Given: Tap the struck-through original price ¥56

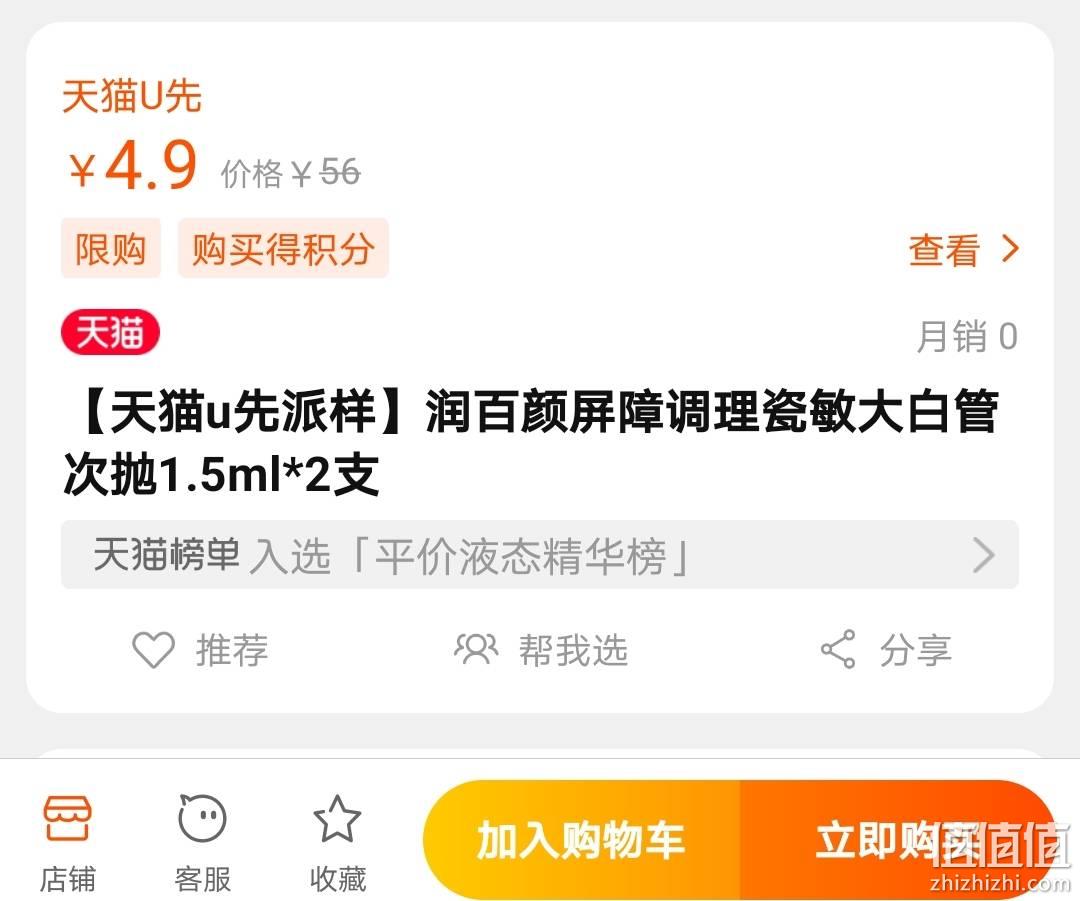Looking at the screenshot, I should point(325,172).
